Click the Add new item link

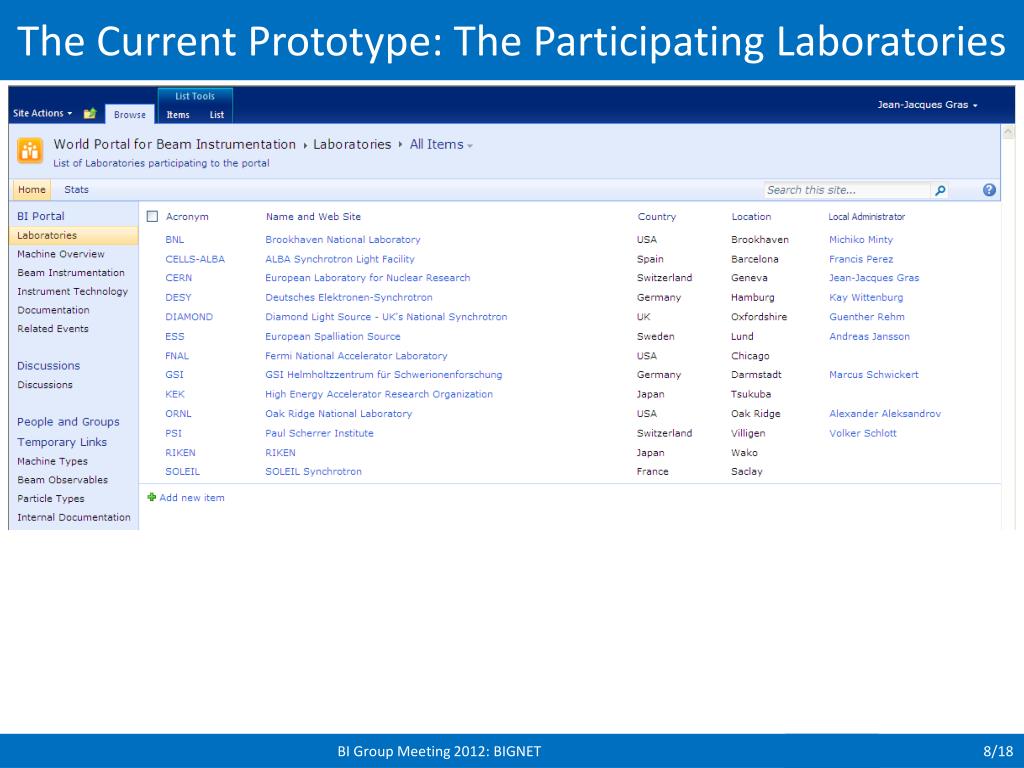pyautogui.click(x=192, y=498)
